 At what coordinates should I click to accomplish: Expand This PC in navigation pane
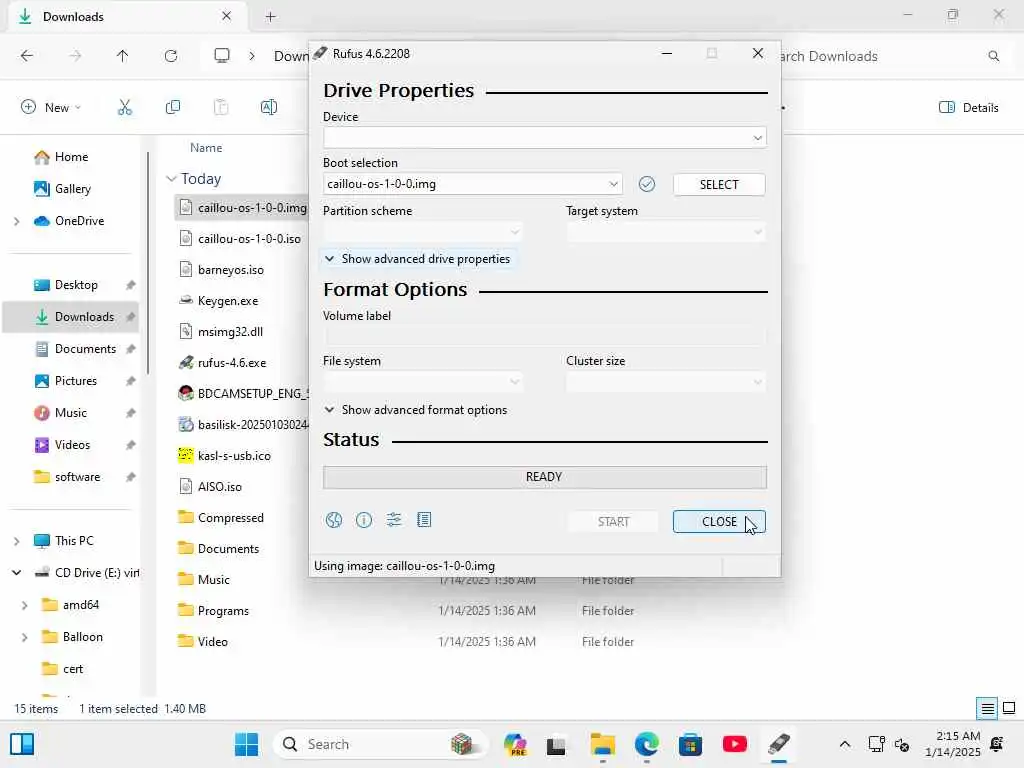coord(16,541)
